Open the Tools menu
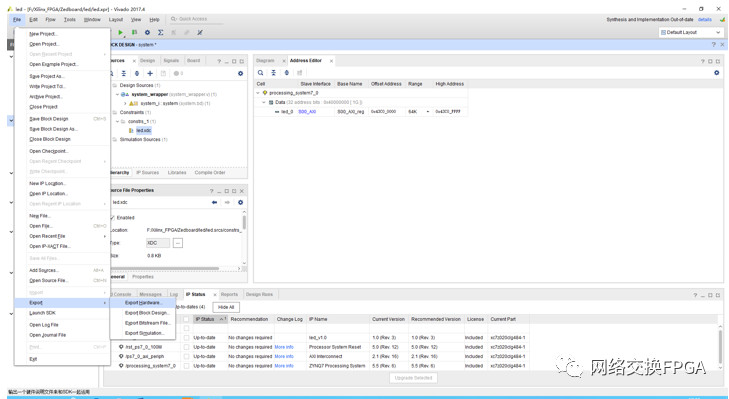Viewport: 729px width, 399px height. (70, 20)
